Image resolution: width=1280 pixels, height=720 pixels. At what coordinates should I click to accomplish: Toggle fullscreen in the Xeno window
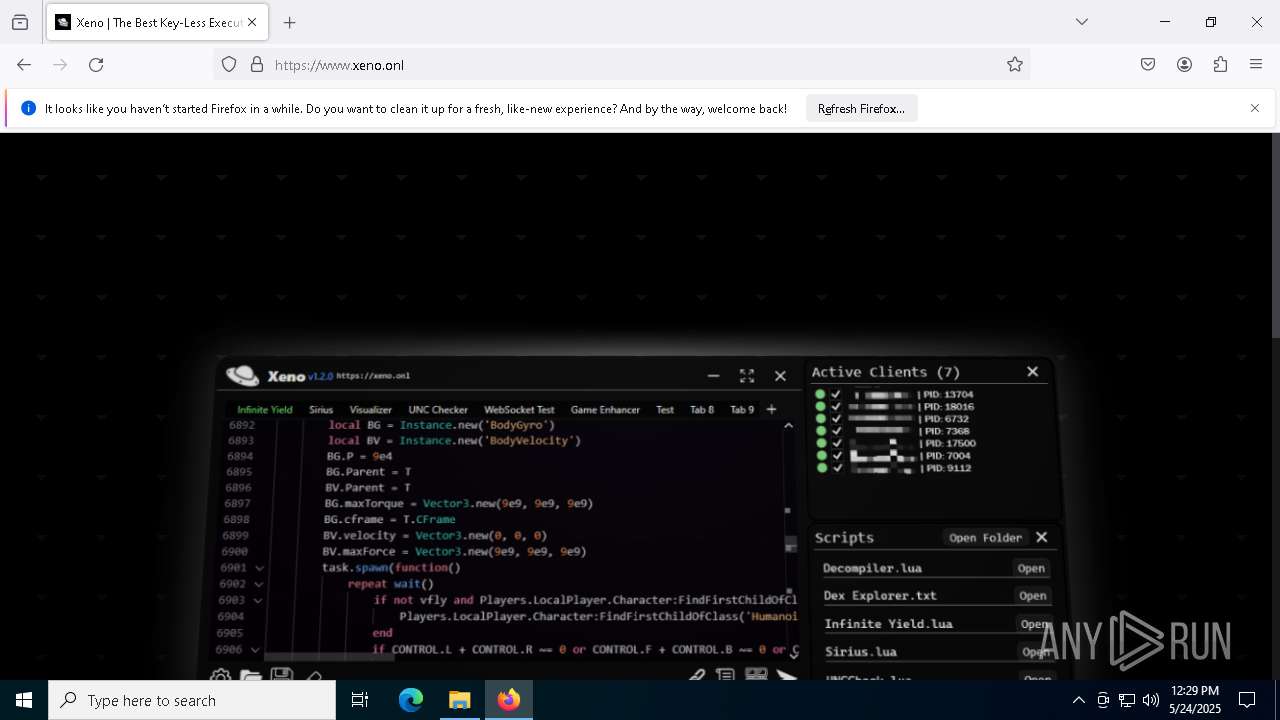(747, 376)
